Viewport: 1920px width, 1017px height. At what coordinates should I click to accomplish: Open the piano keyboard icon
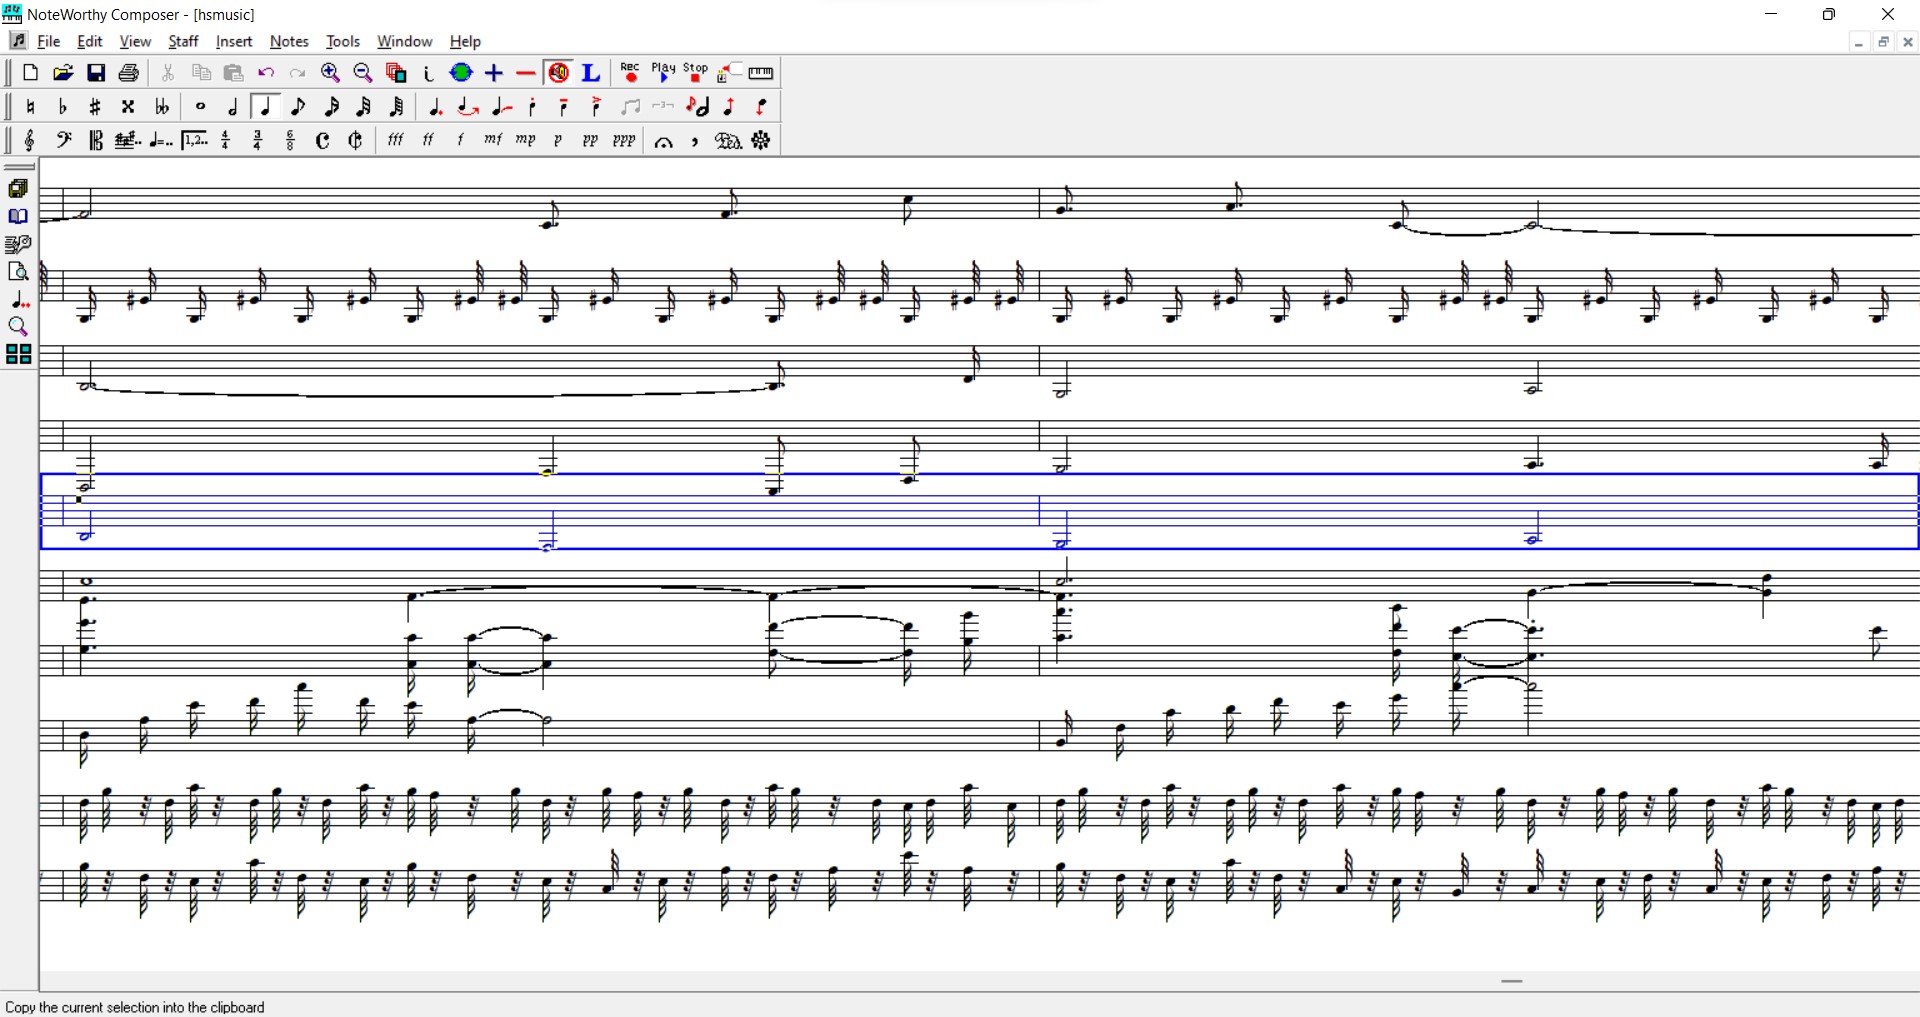tap(761, 73)
